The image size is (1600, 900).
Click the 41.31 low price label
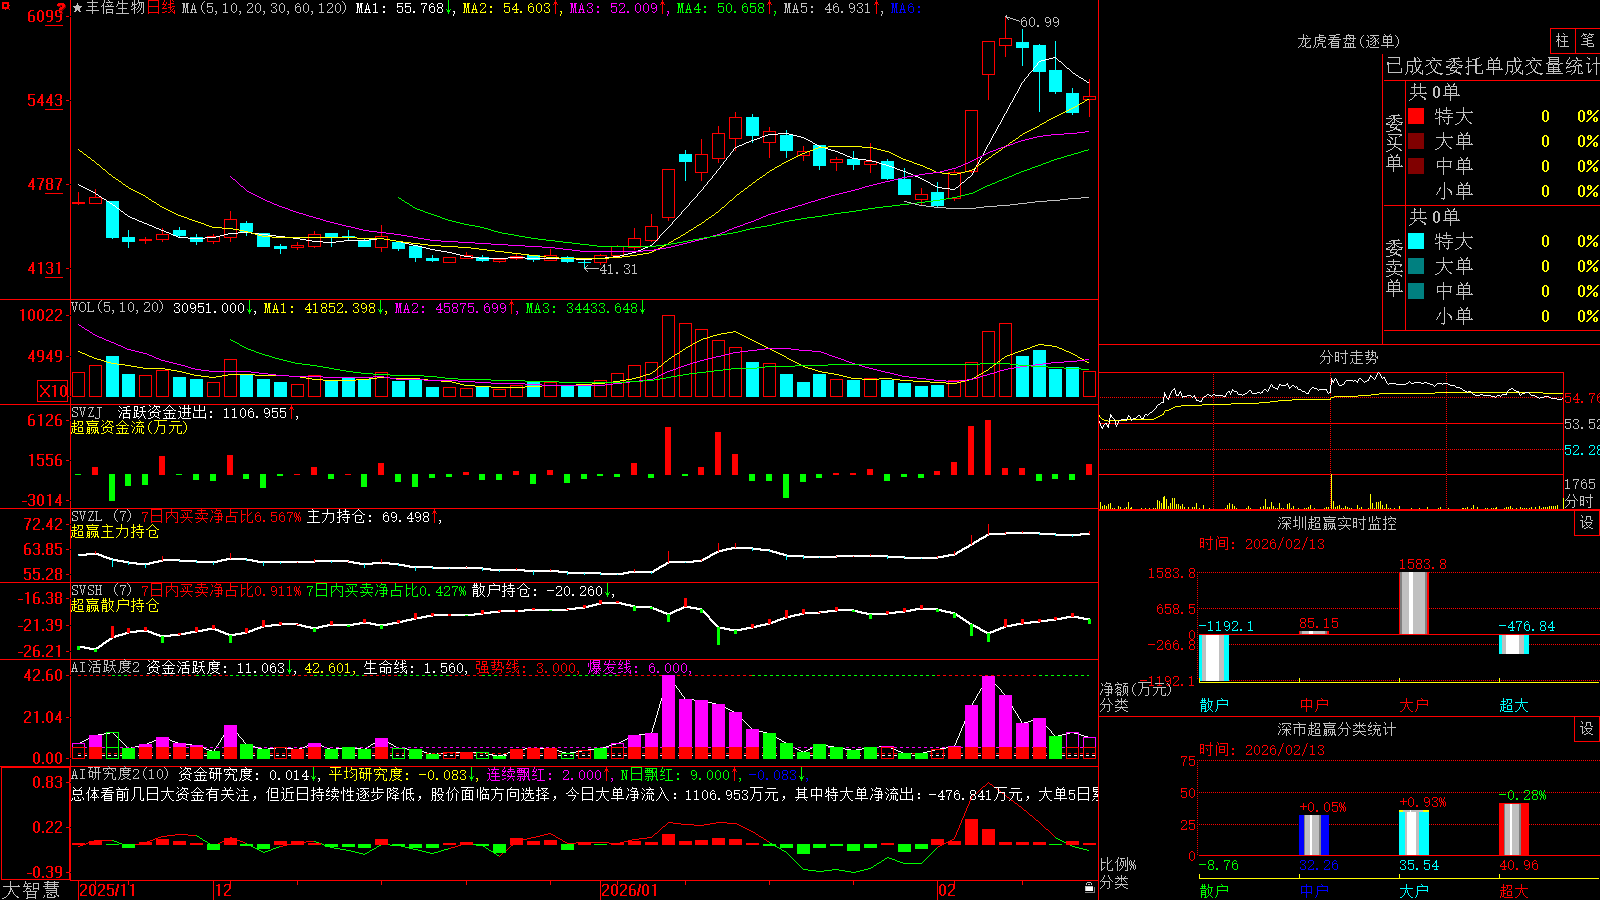[x=618, y=269]
